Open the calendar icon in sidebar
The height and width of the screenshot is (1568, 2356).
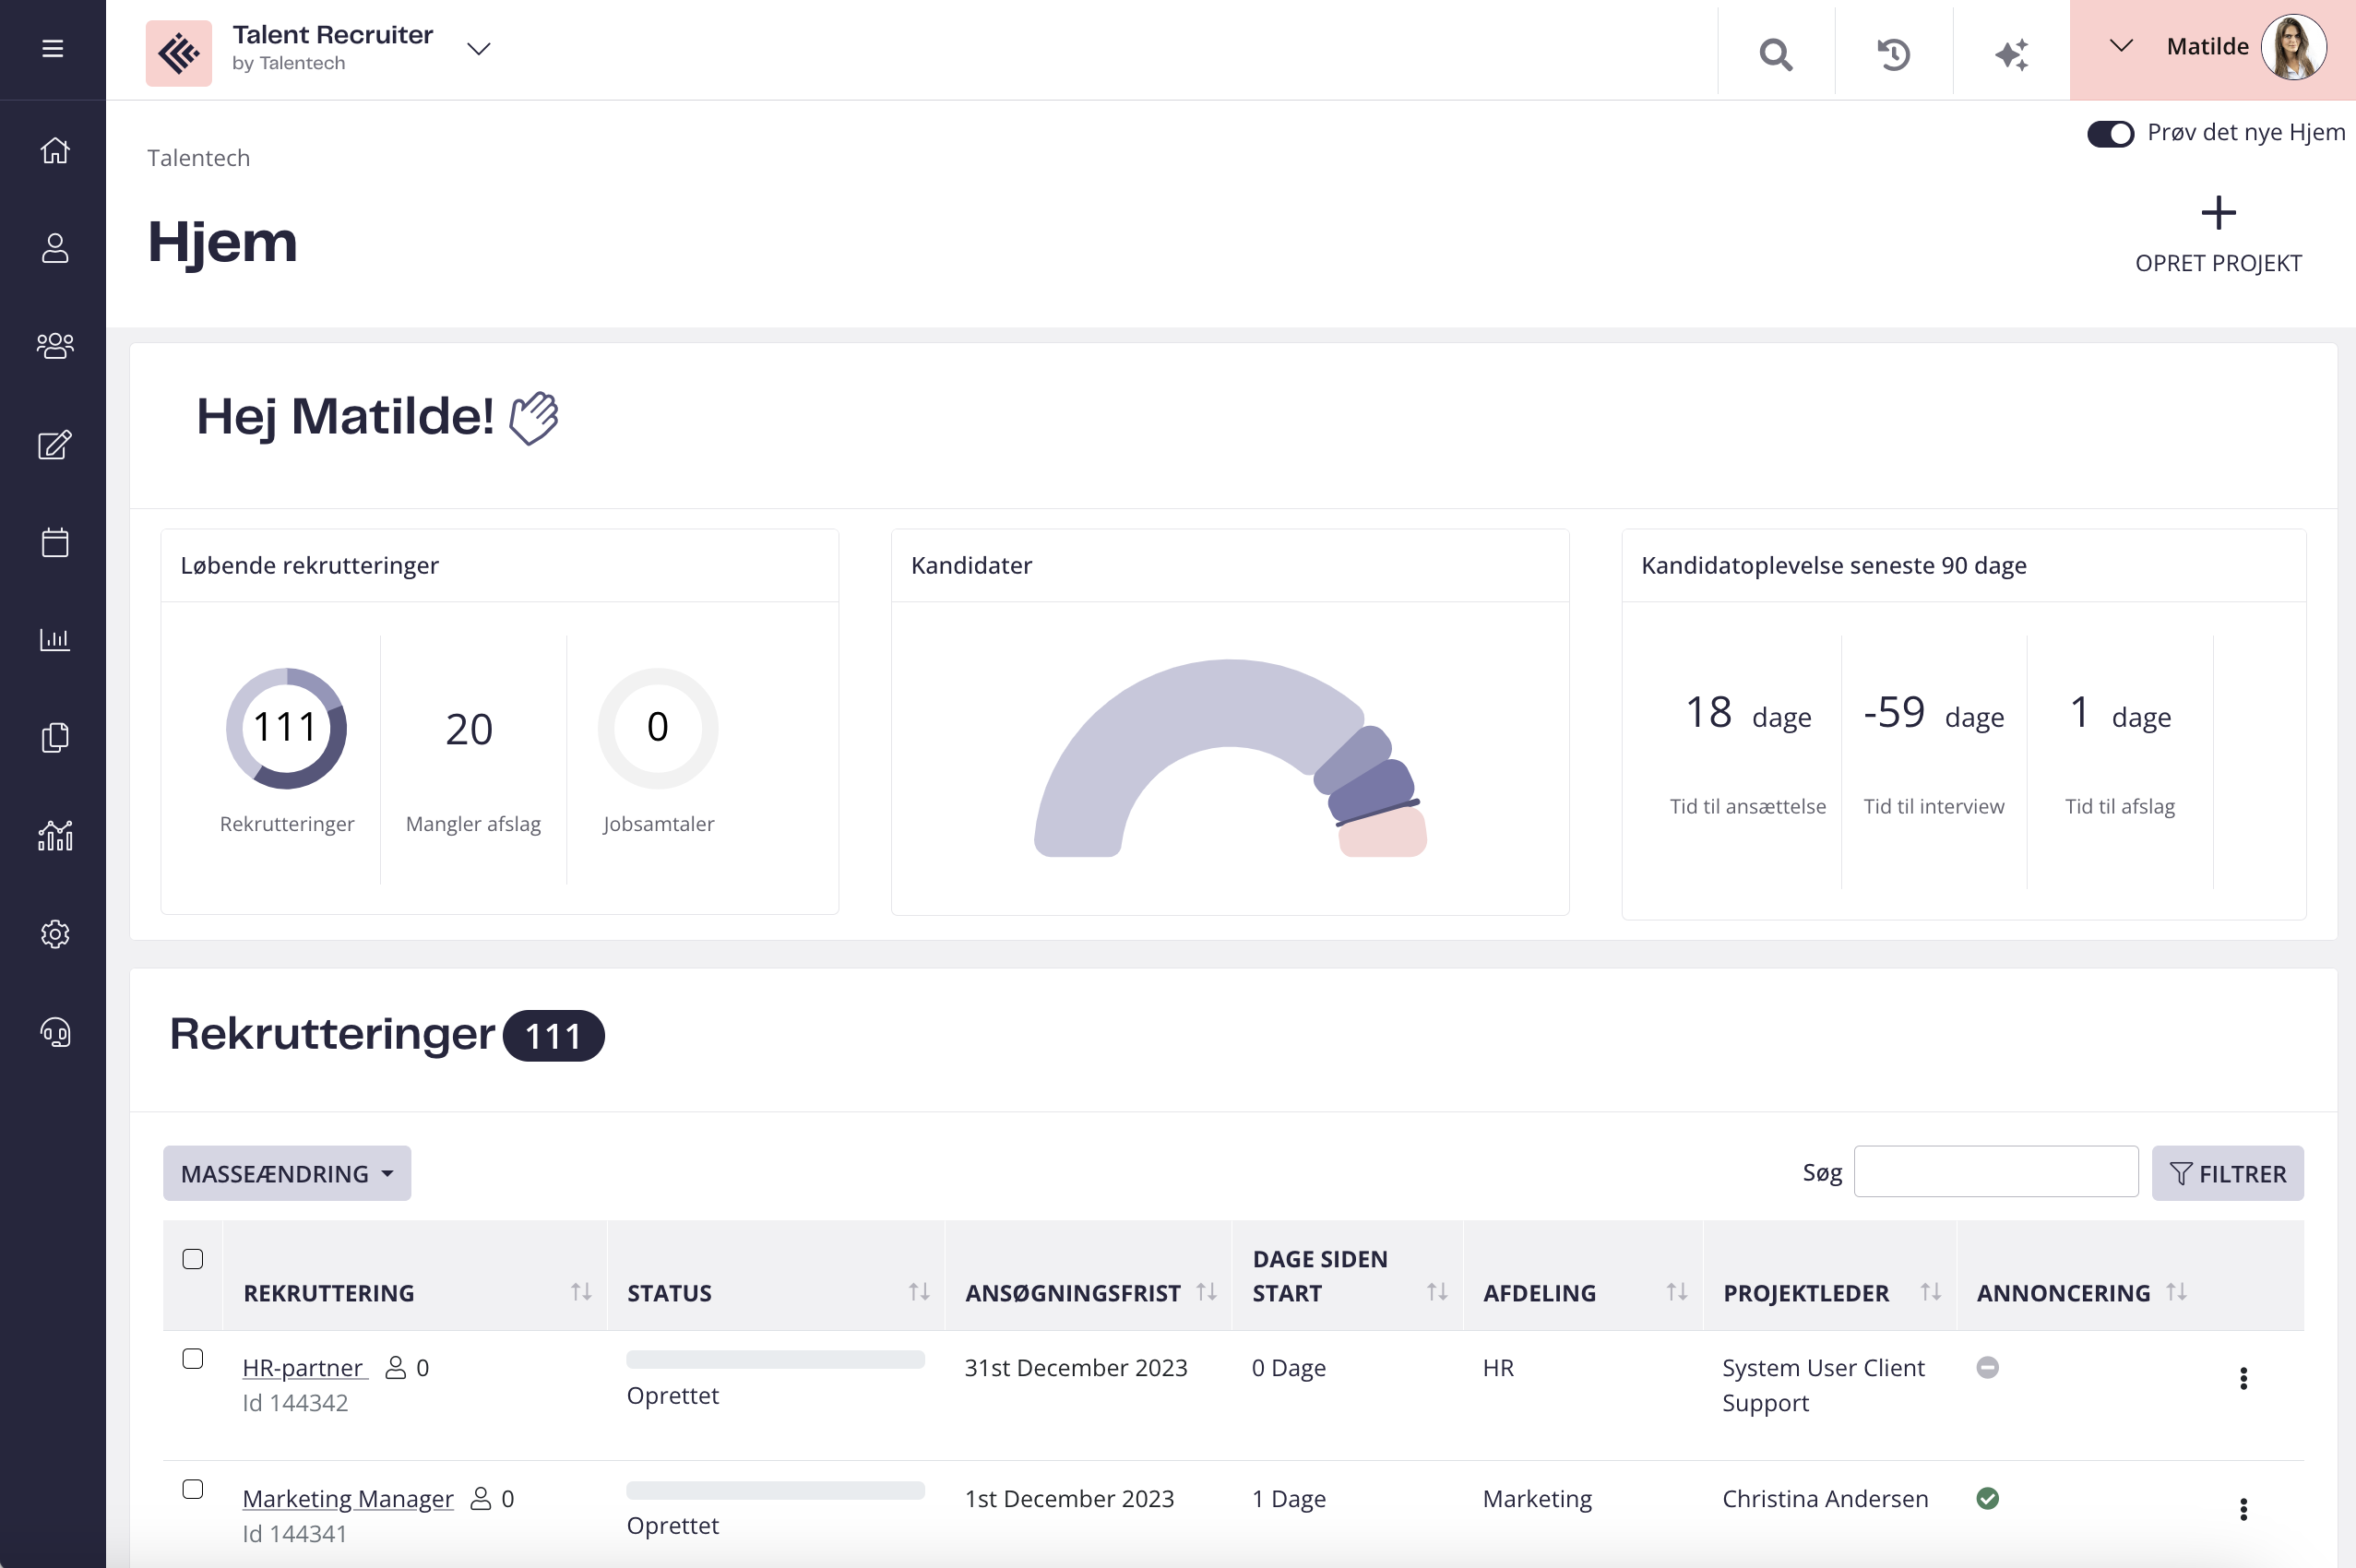[x=54, y=542]
